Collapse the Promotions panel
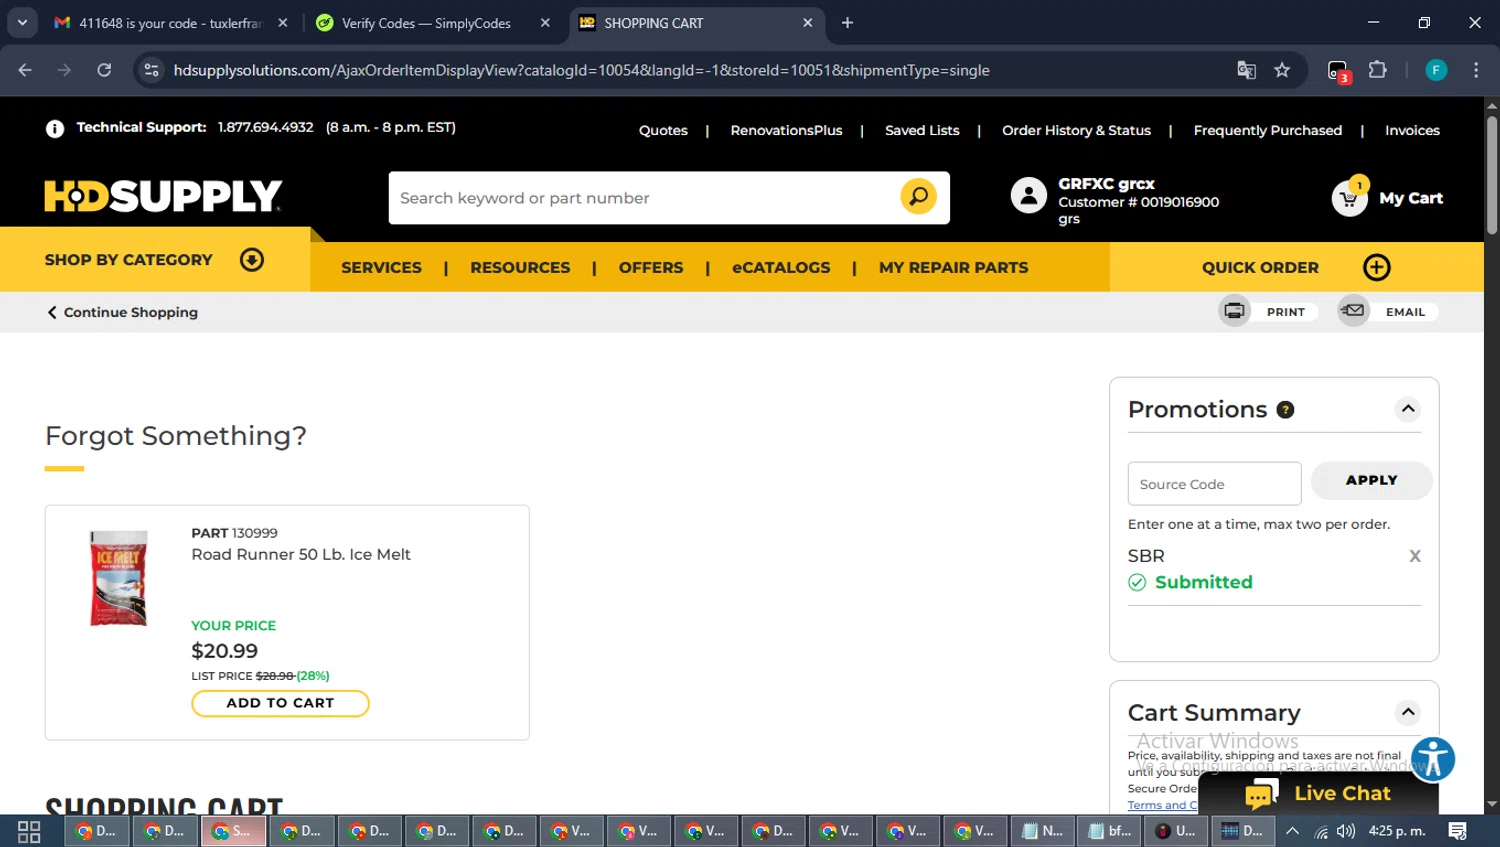The image size is (1500, 847). pos(1408,409)
